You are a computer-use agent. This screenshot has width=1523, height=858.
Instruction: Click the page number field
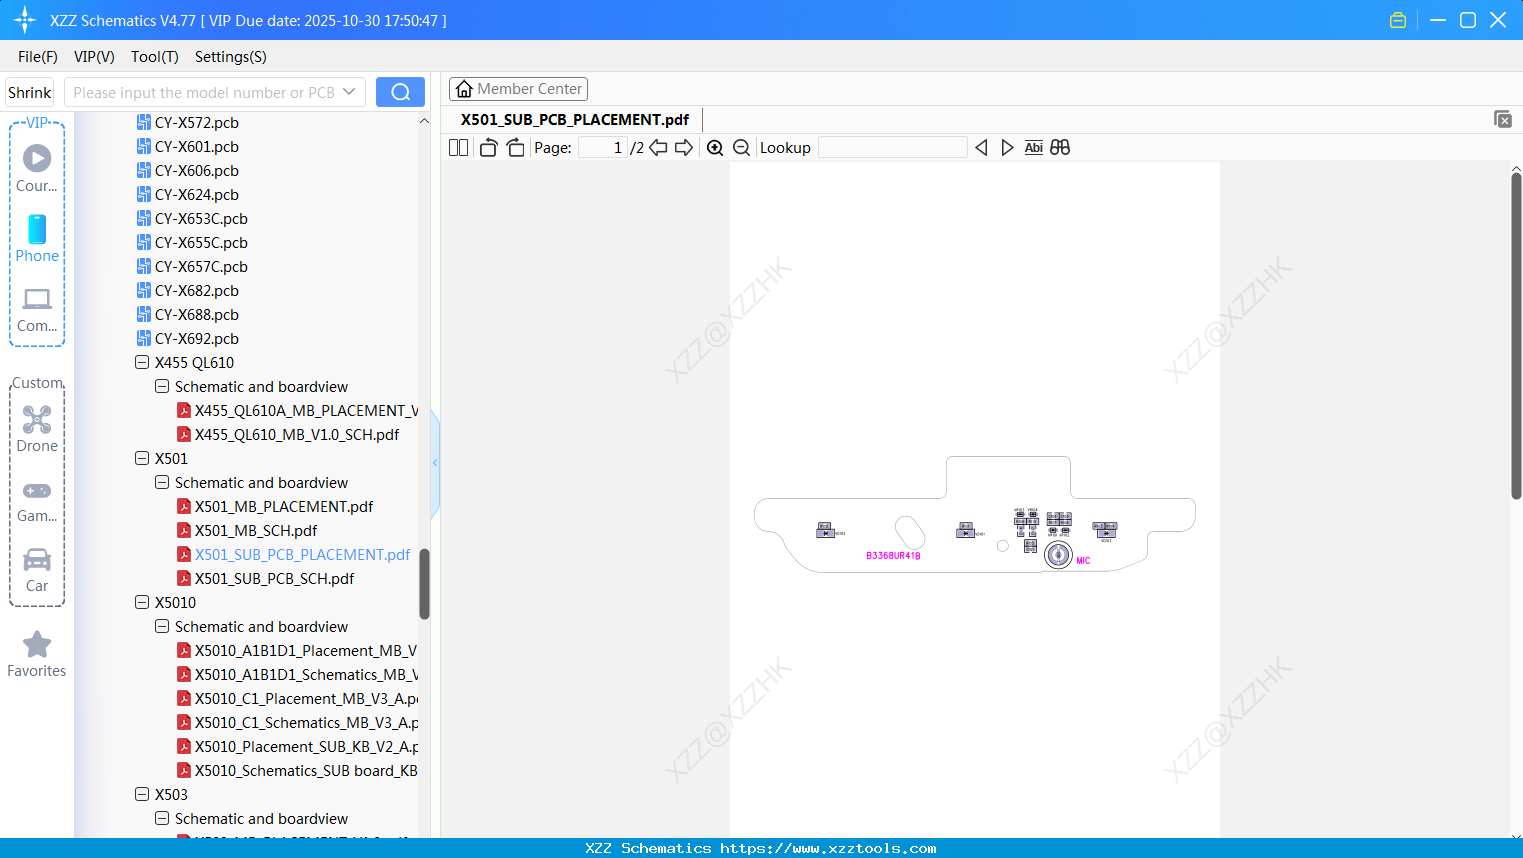pyautogui.click(x=603, y=147)
